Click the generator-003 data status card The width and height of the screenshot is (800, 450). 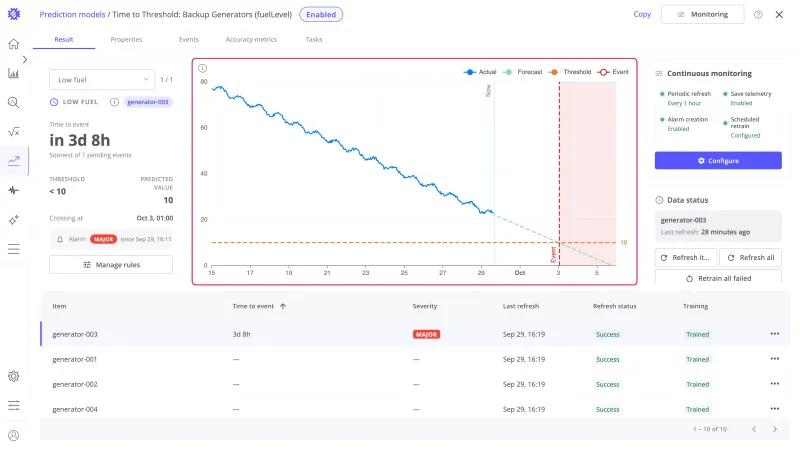click(718, 226)
